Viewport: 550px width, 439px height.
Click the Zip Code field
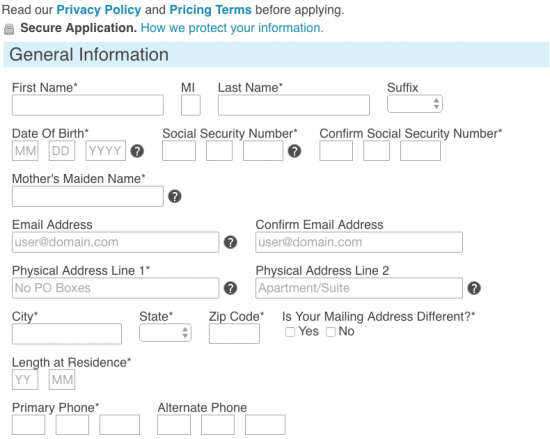point(234,333)
